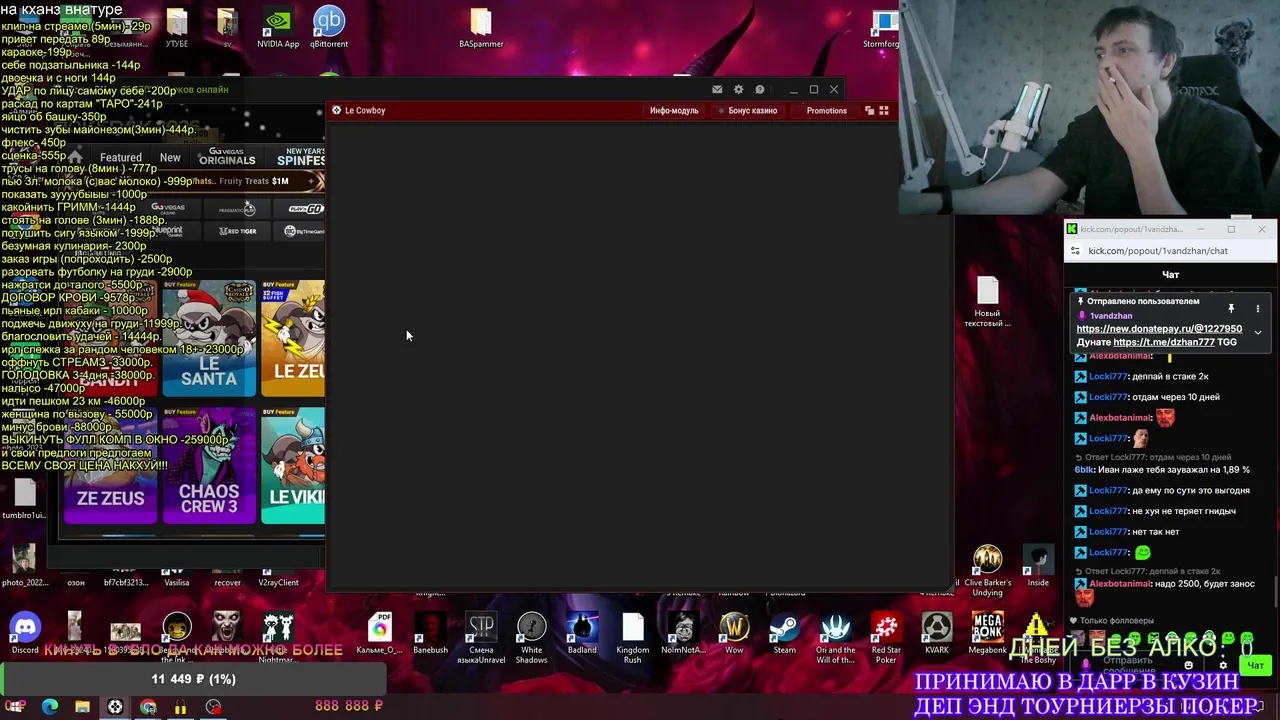Open Steam desktop shortcut

point(785,634)
